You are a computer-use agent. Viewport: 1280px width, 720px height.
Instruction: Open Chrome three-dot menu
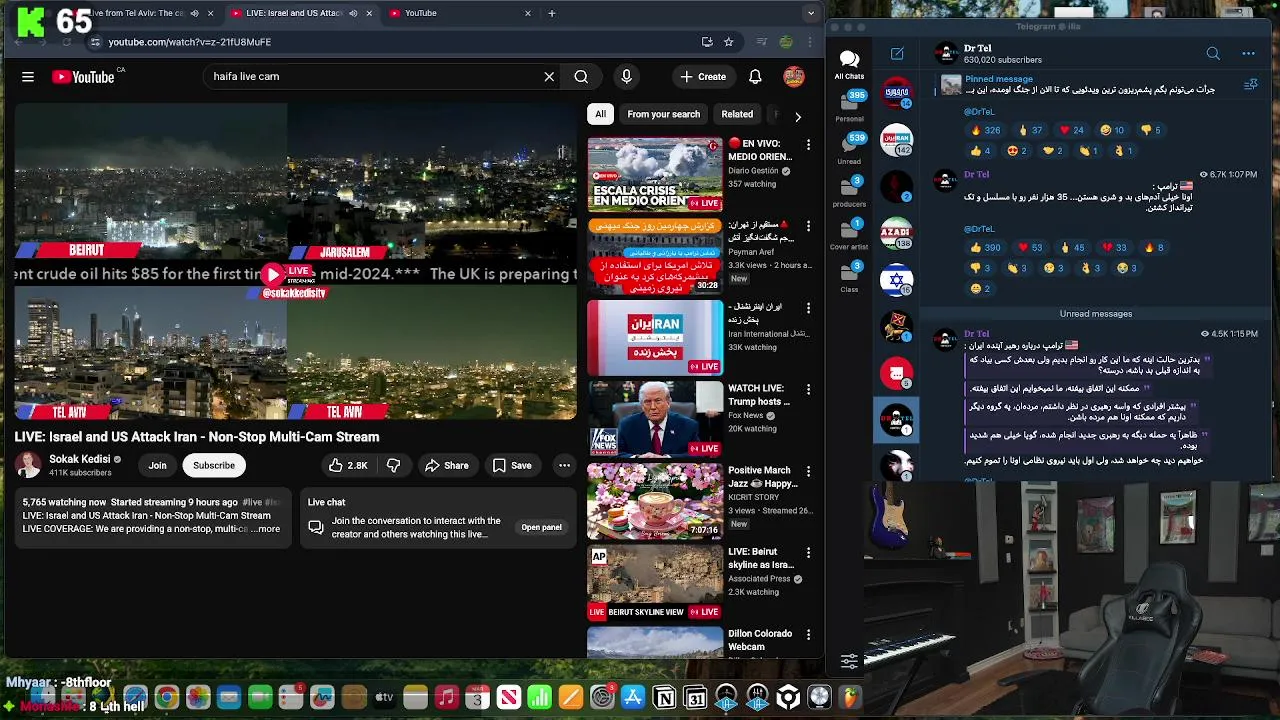[810, 42]
